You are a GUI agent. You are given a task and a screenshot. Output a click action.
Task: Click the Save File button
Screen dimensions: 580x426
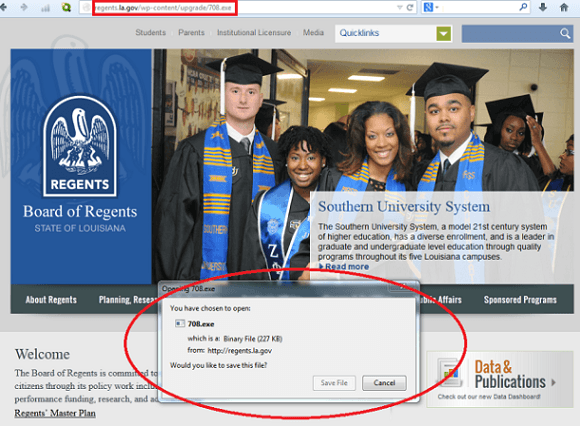[x=334, y=383]
